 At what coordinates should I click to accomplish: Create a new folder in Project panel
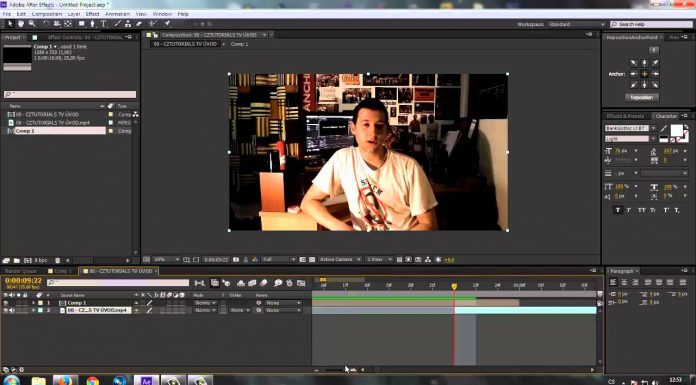pyautogui.click(x=17, y=260)
